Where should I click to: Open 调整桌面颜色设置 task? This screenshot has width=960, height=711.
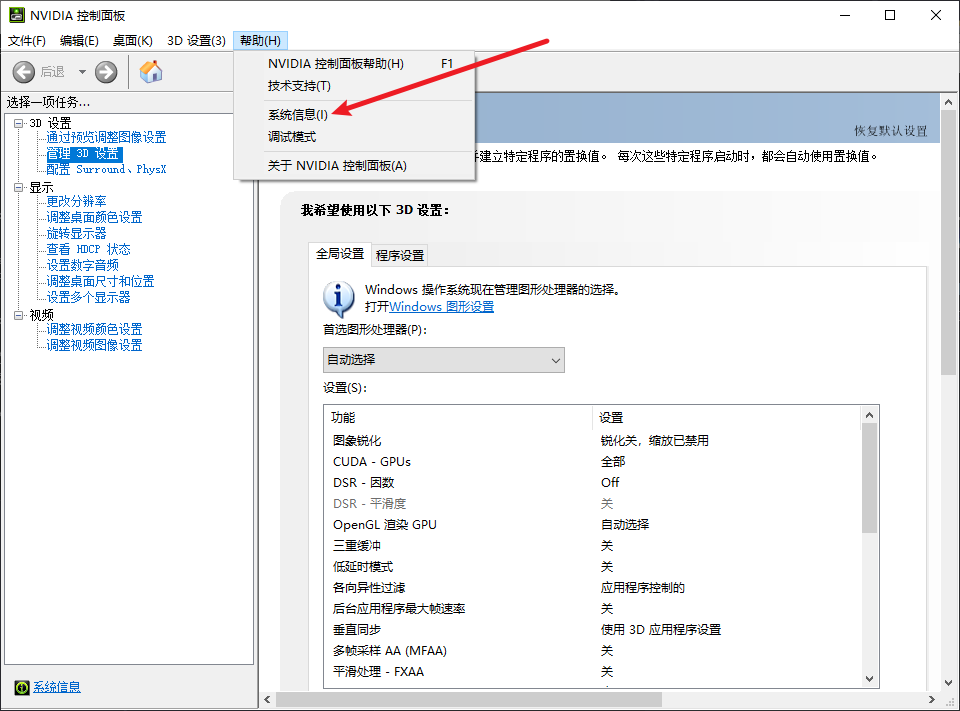(x=94, y=217)
